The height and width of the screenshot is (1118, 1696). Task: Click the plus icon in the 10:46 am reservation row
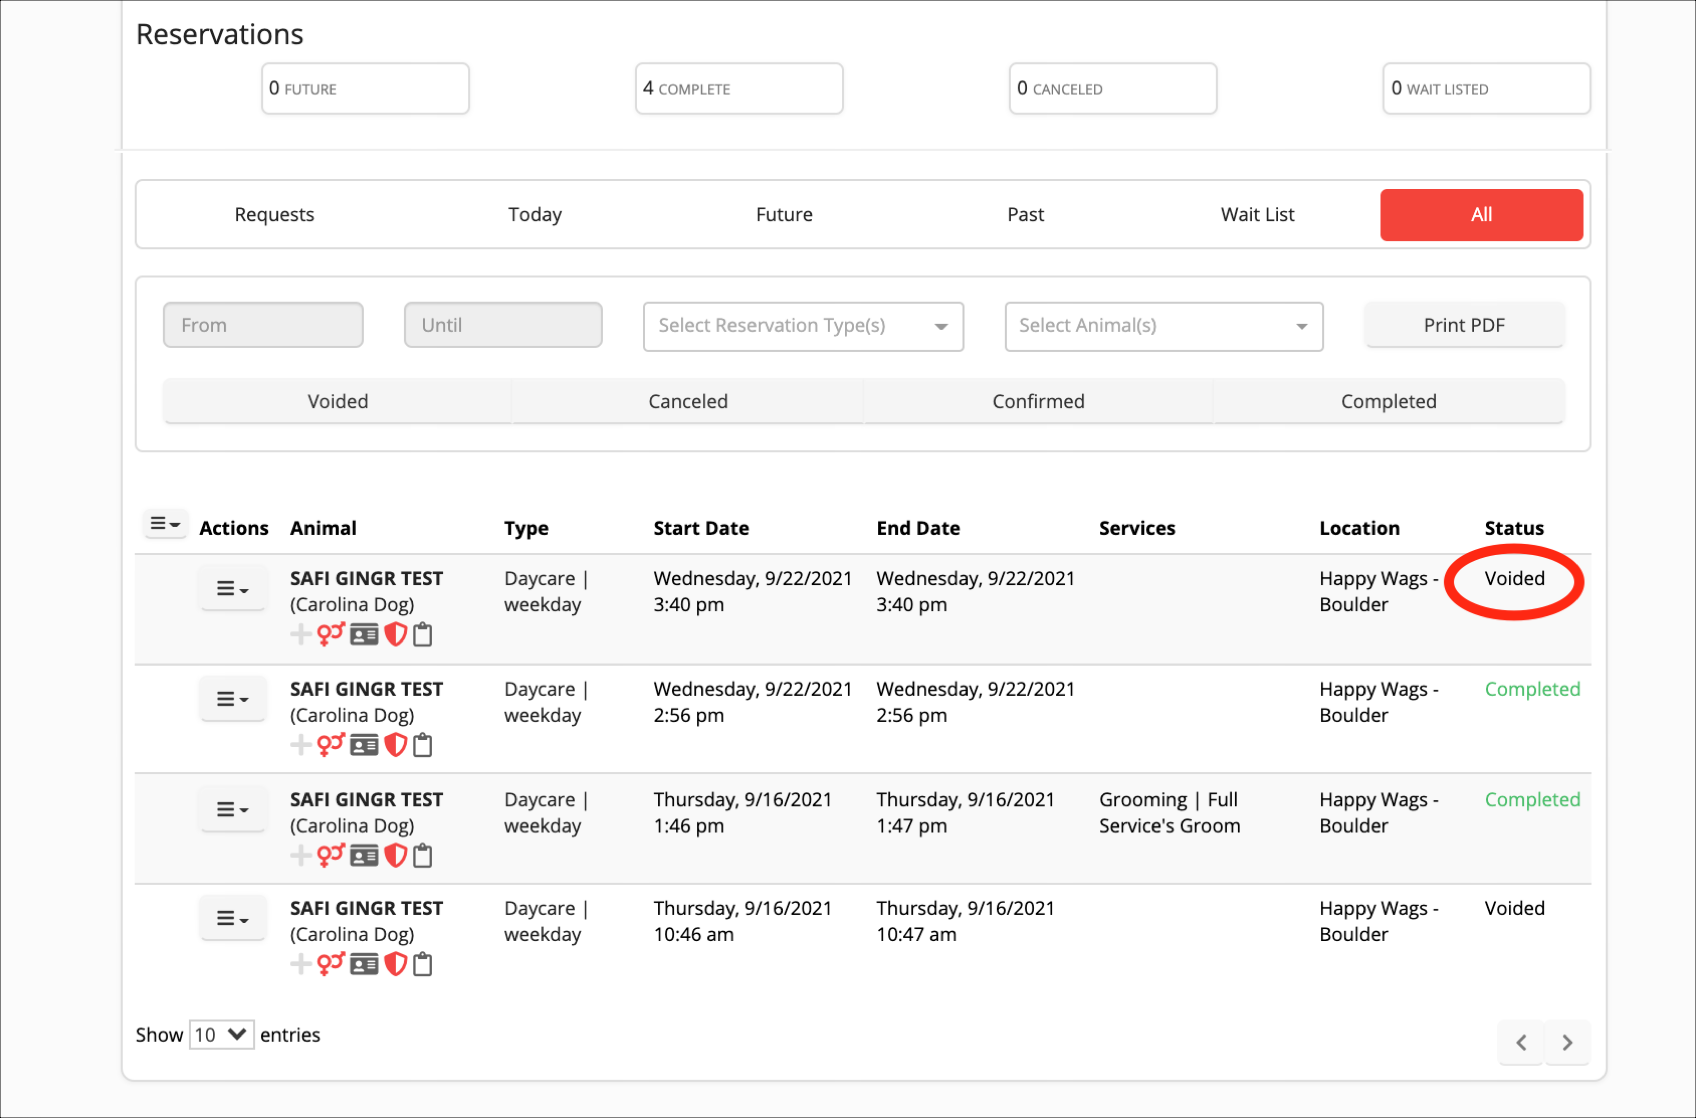click(x=300, y=964)
